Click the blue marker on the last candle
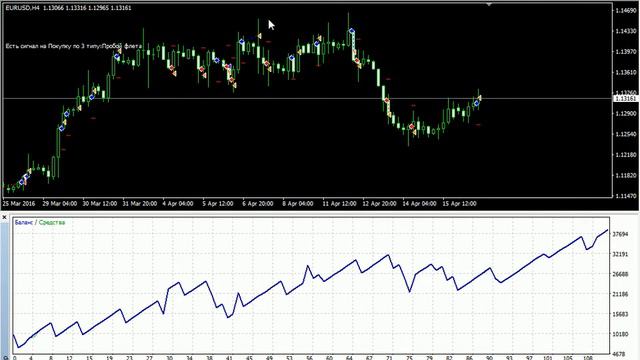Image resolution: width=640 pixels, height=360 pixels. point(476,103)
